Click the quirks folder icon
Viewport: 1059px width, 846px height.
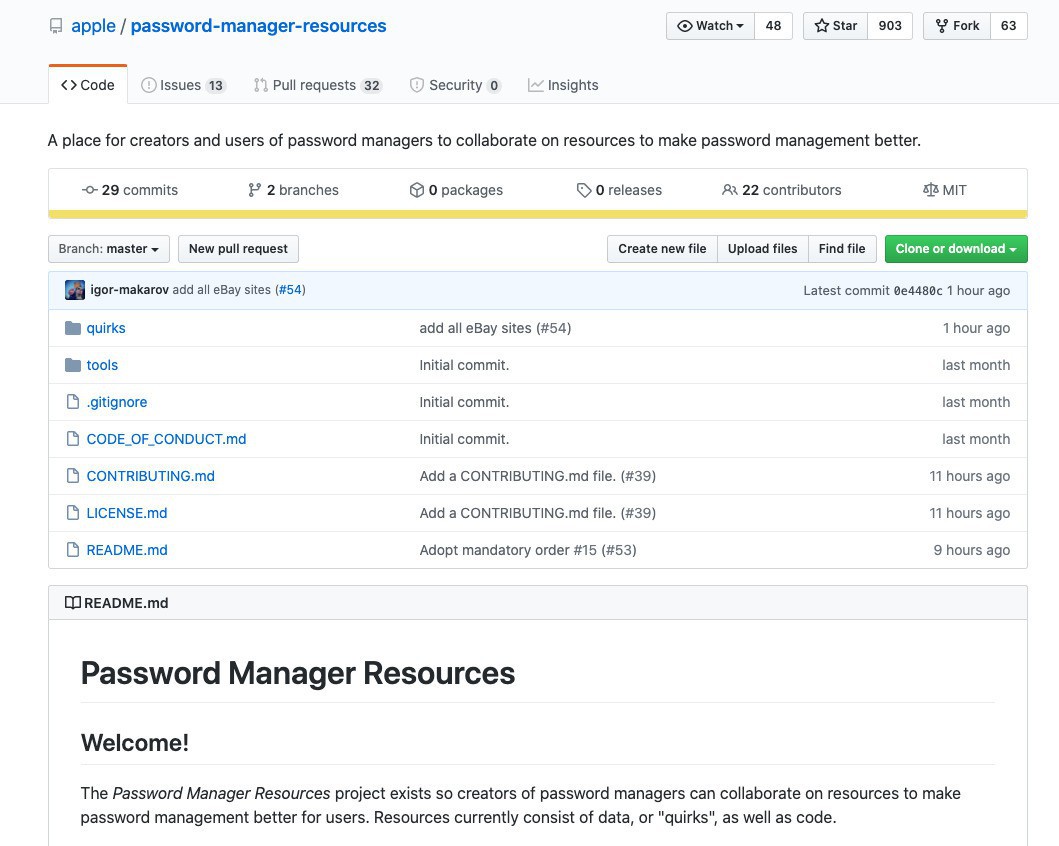point(72,328)
